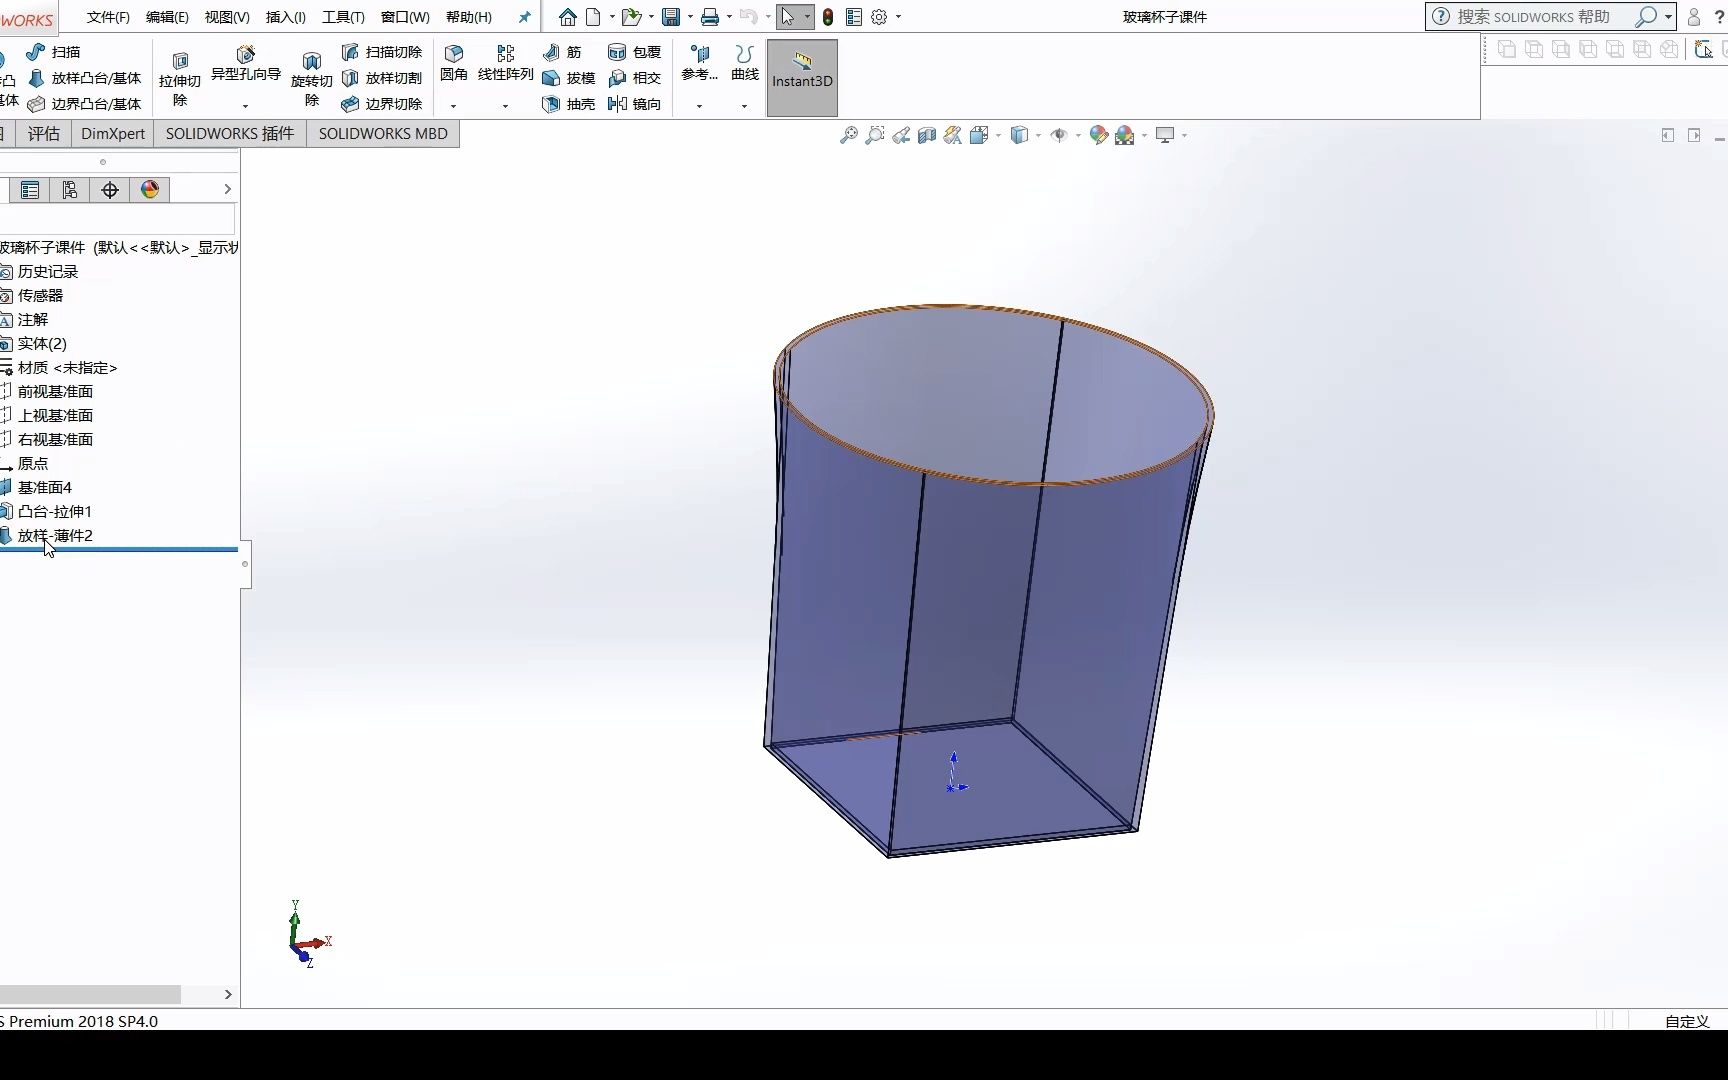Click 自定义 in the status bar
The image size is (1728, 1080).
[x=1686, y=1021]
